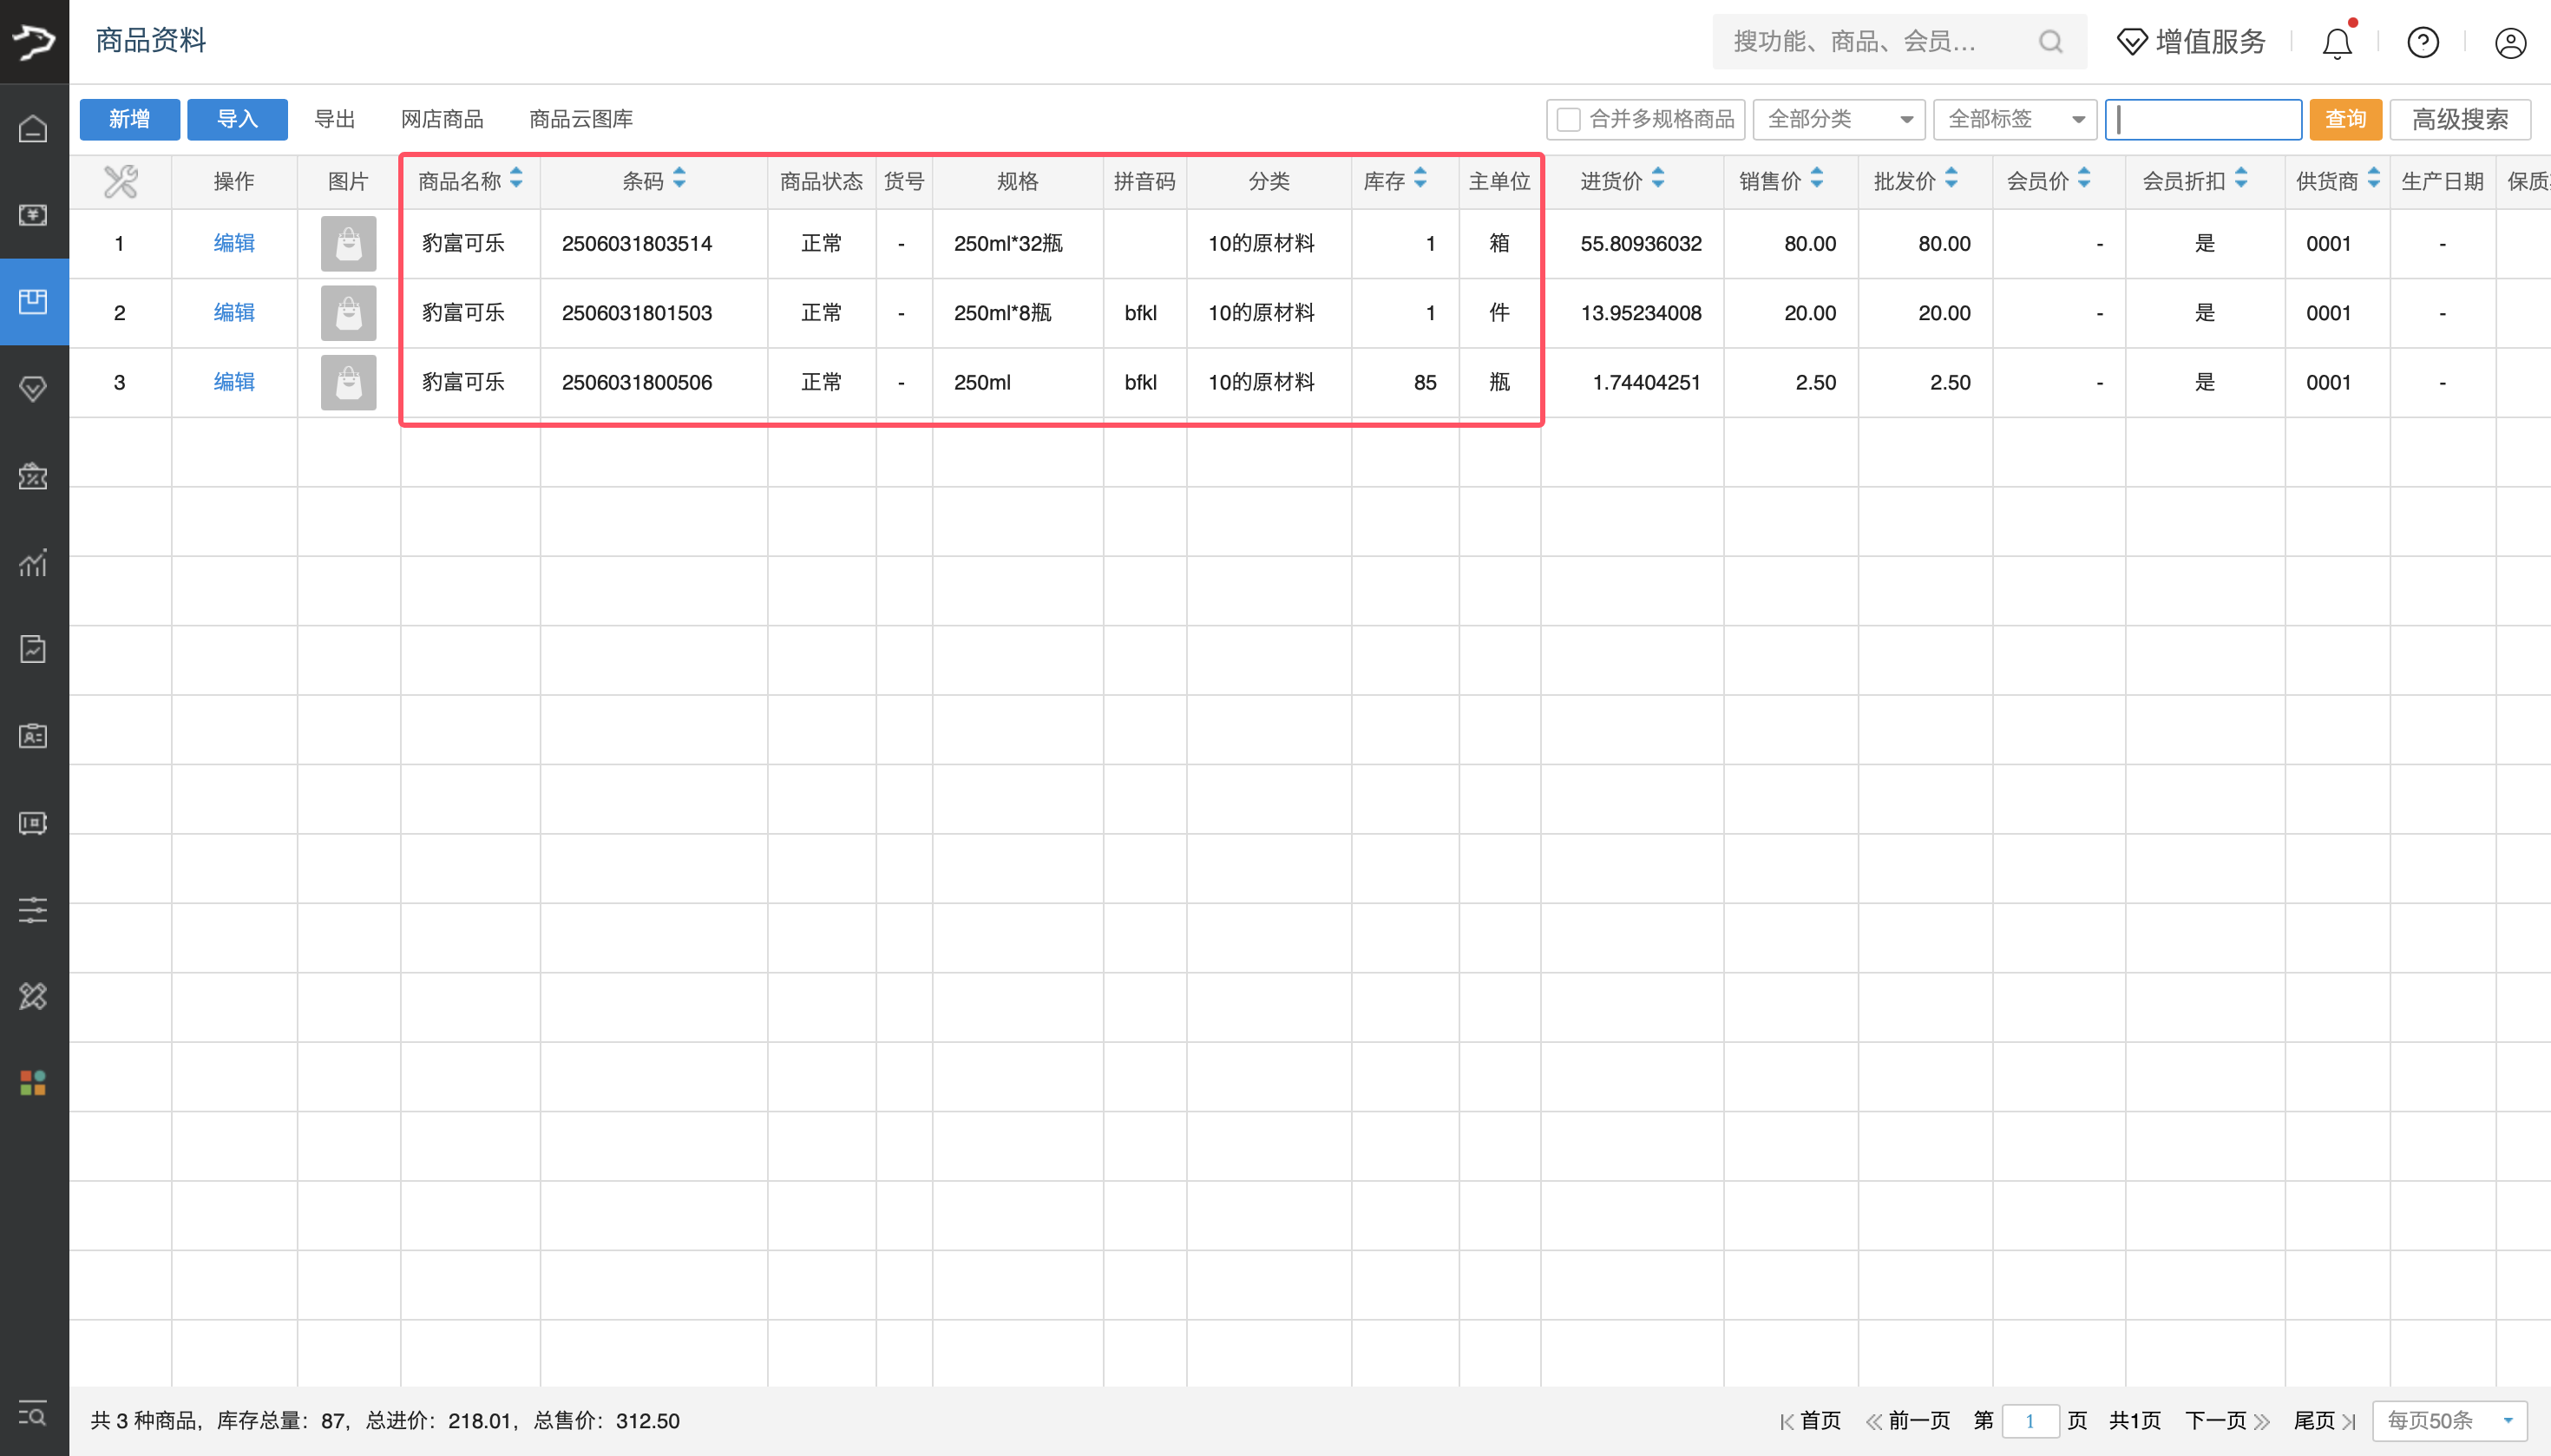Click barcode cell 2506031803514
Viewport: 2551px width, 1456px height.
coord(637,243)
